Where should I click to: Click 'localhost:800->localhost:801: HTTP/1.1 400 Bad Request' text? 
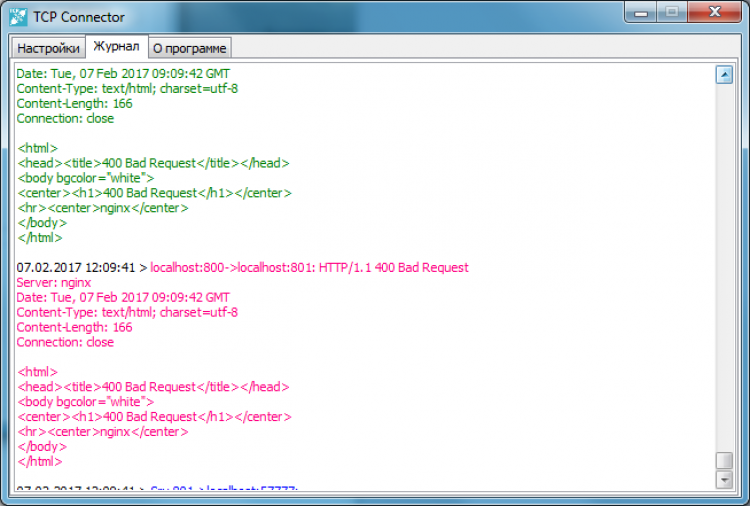pos(309,267)
